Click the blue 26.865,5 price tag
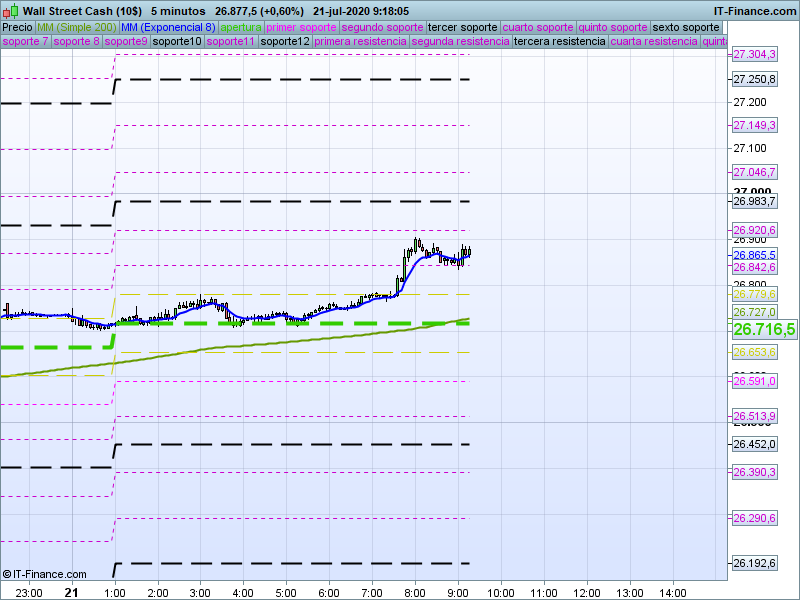This screenshot has width=800, height=600. pos(754,255)
